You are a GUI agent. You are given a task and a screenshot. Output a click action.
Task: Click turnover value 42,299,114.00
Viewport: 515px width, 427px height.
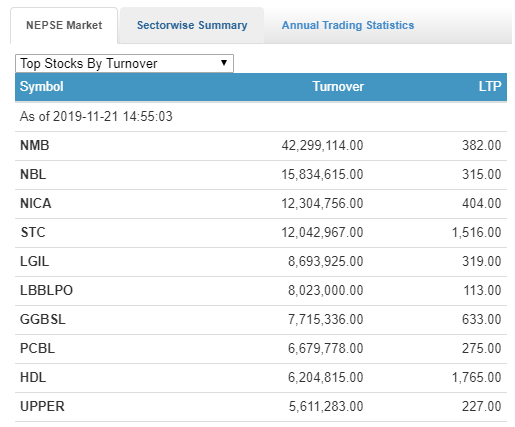(x=322, y=146)
